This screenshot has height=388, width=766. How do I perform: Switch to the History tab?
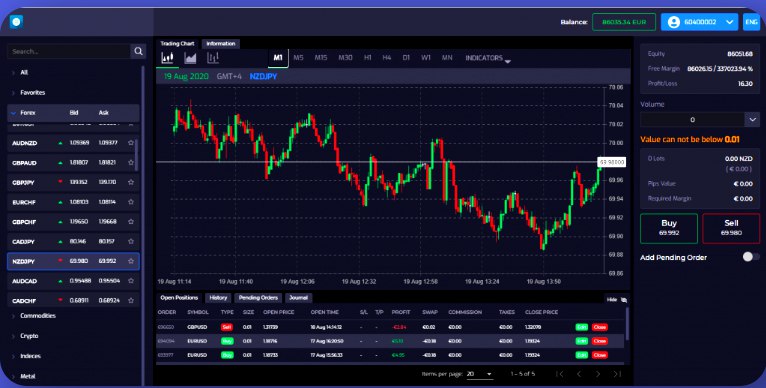pyautogui.click(x=218, y=298)
